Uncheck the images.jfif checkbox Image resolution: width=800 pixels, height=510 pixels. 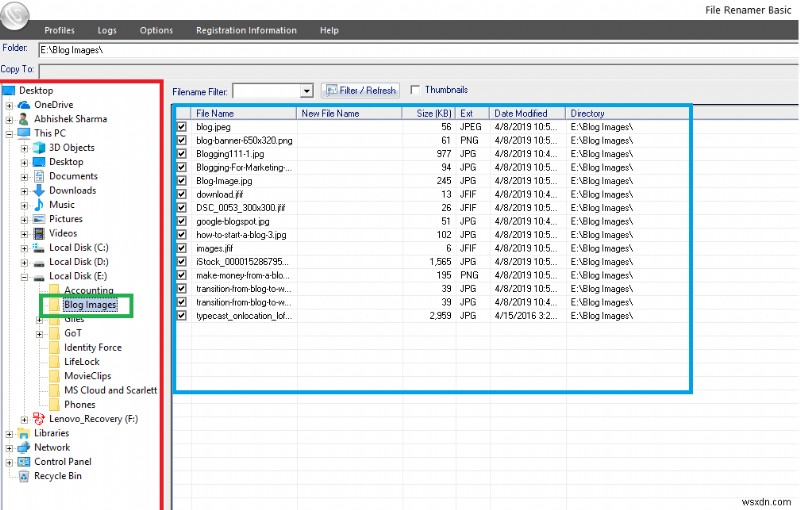[182, 248]
